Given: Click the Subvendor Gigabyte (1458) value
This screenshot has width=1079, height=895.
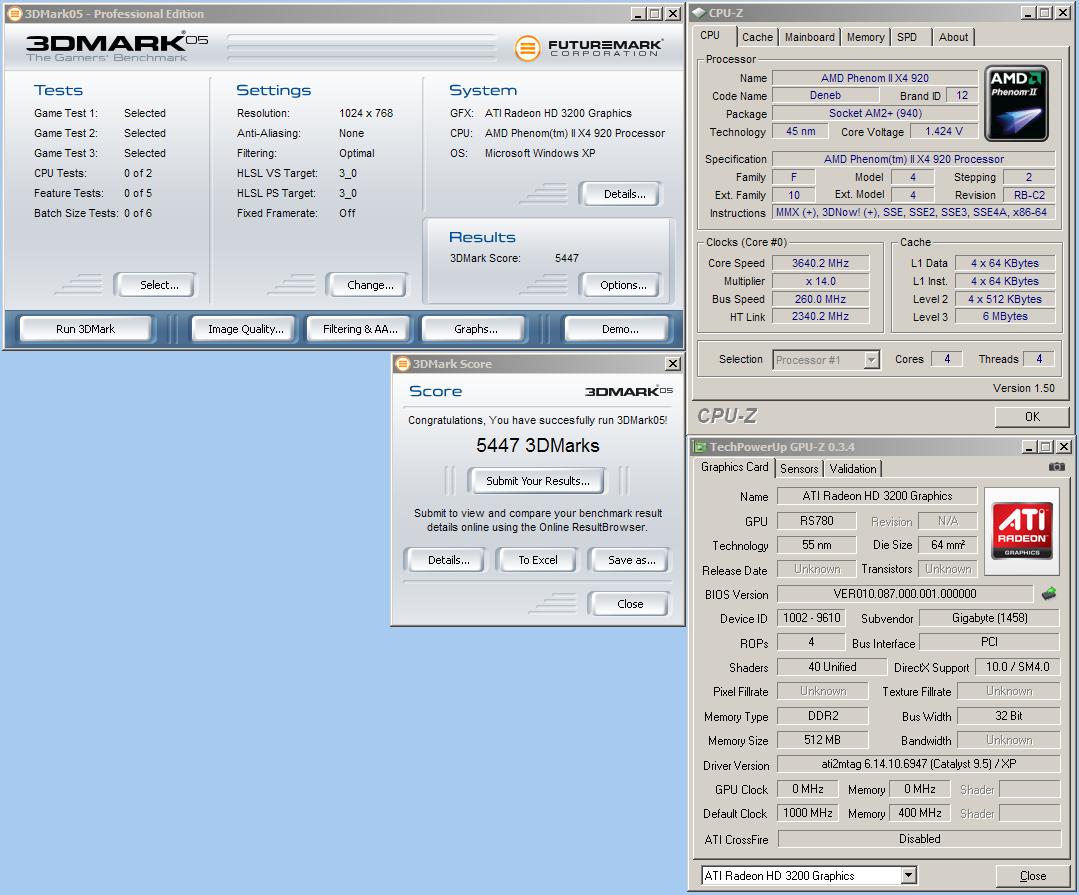Looking at the screenshot, I should coord(990,618).
